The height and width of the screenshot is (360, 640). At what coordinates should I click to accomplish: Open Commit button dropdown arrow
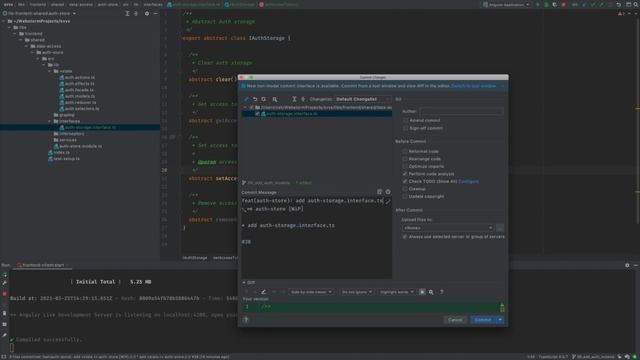click(500, 320)
